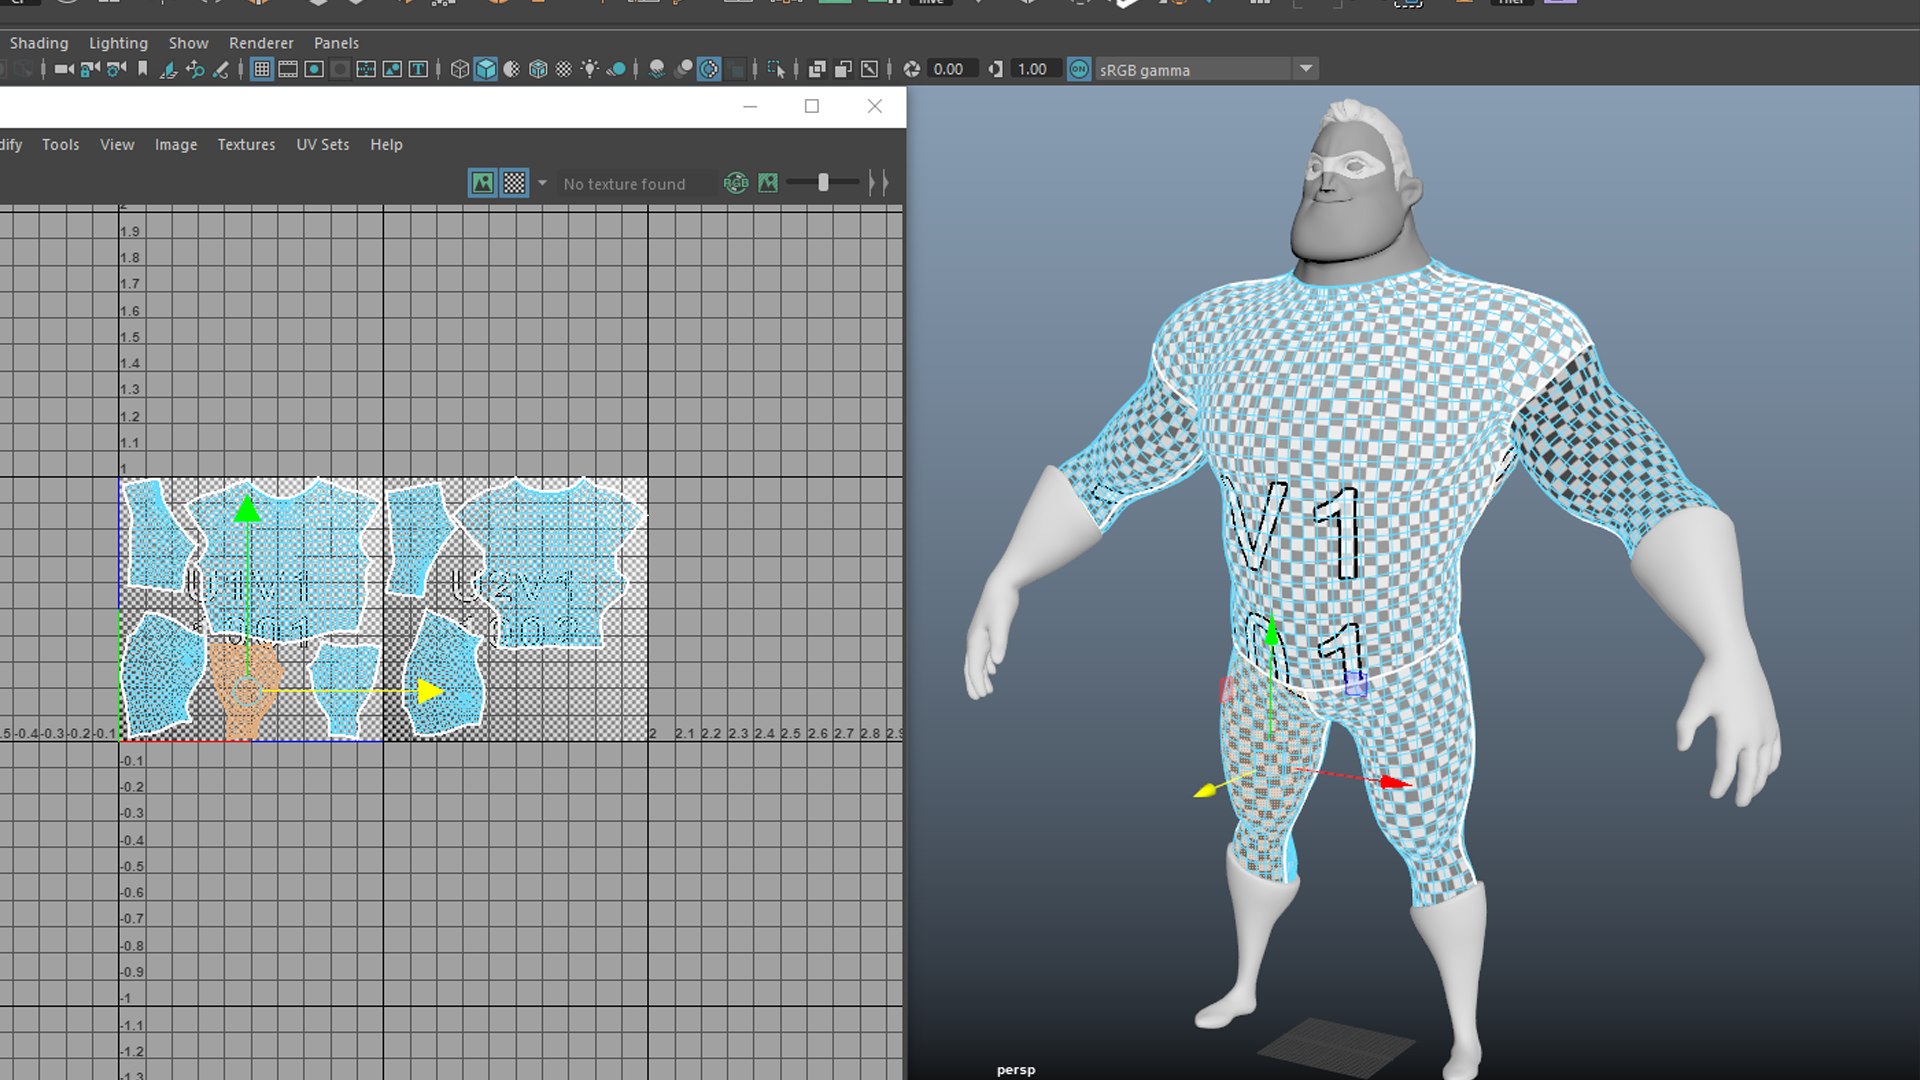The width and height of the screenshot is (1920, 1080).
Task: Toggle X-Ray Active Components icon
Action: pos(843,69)
